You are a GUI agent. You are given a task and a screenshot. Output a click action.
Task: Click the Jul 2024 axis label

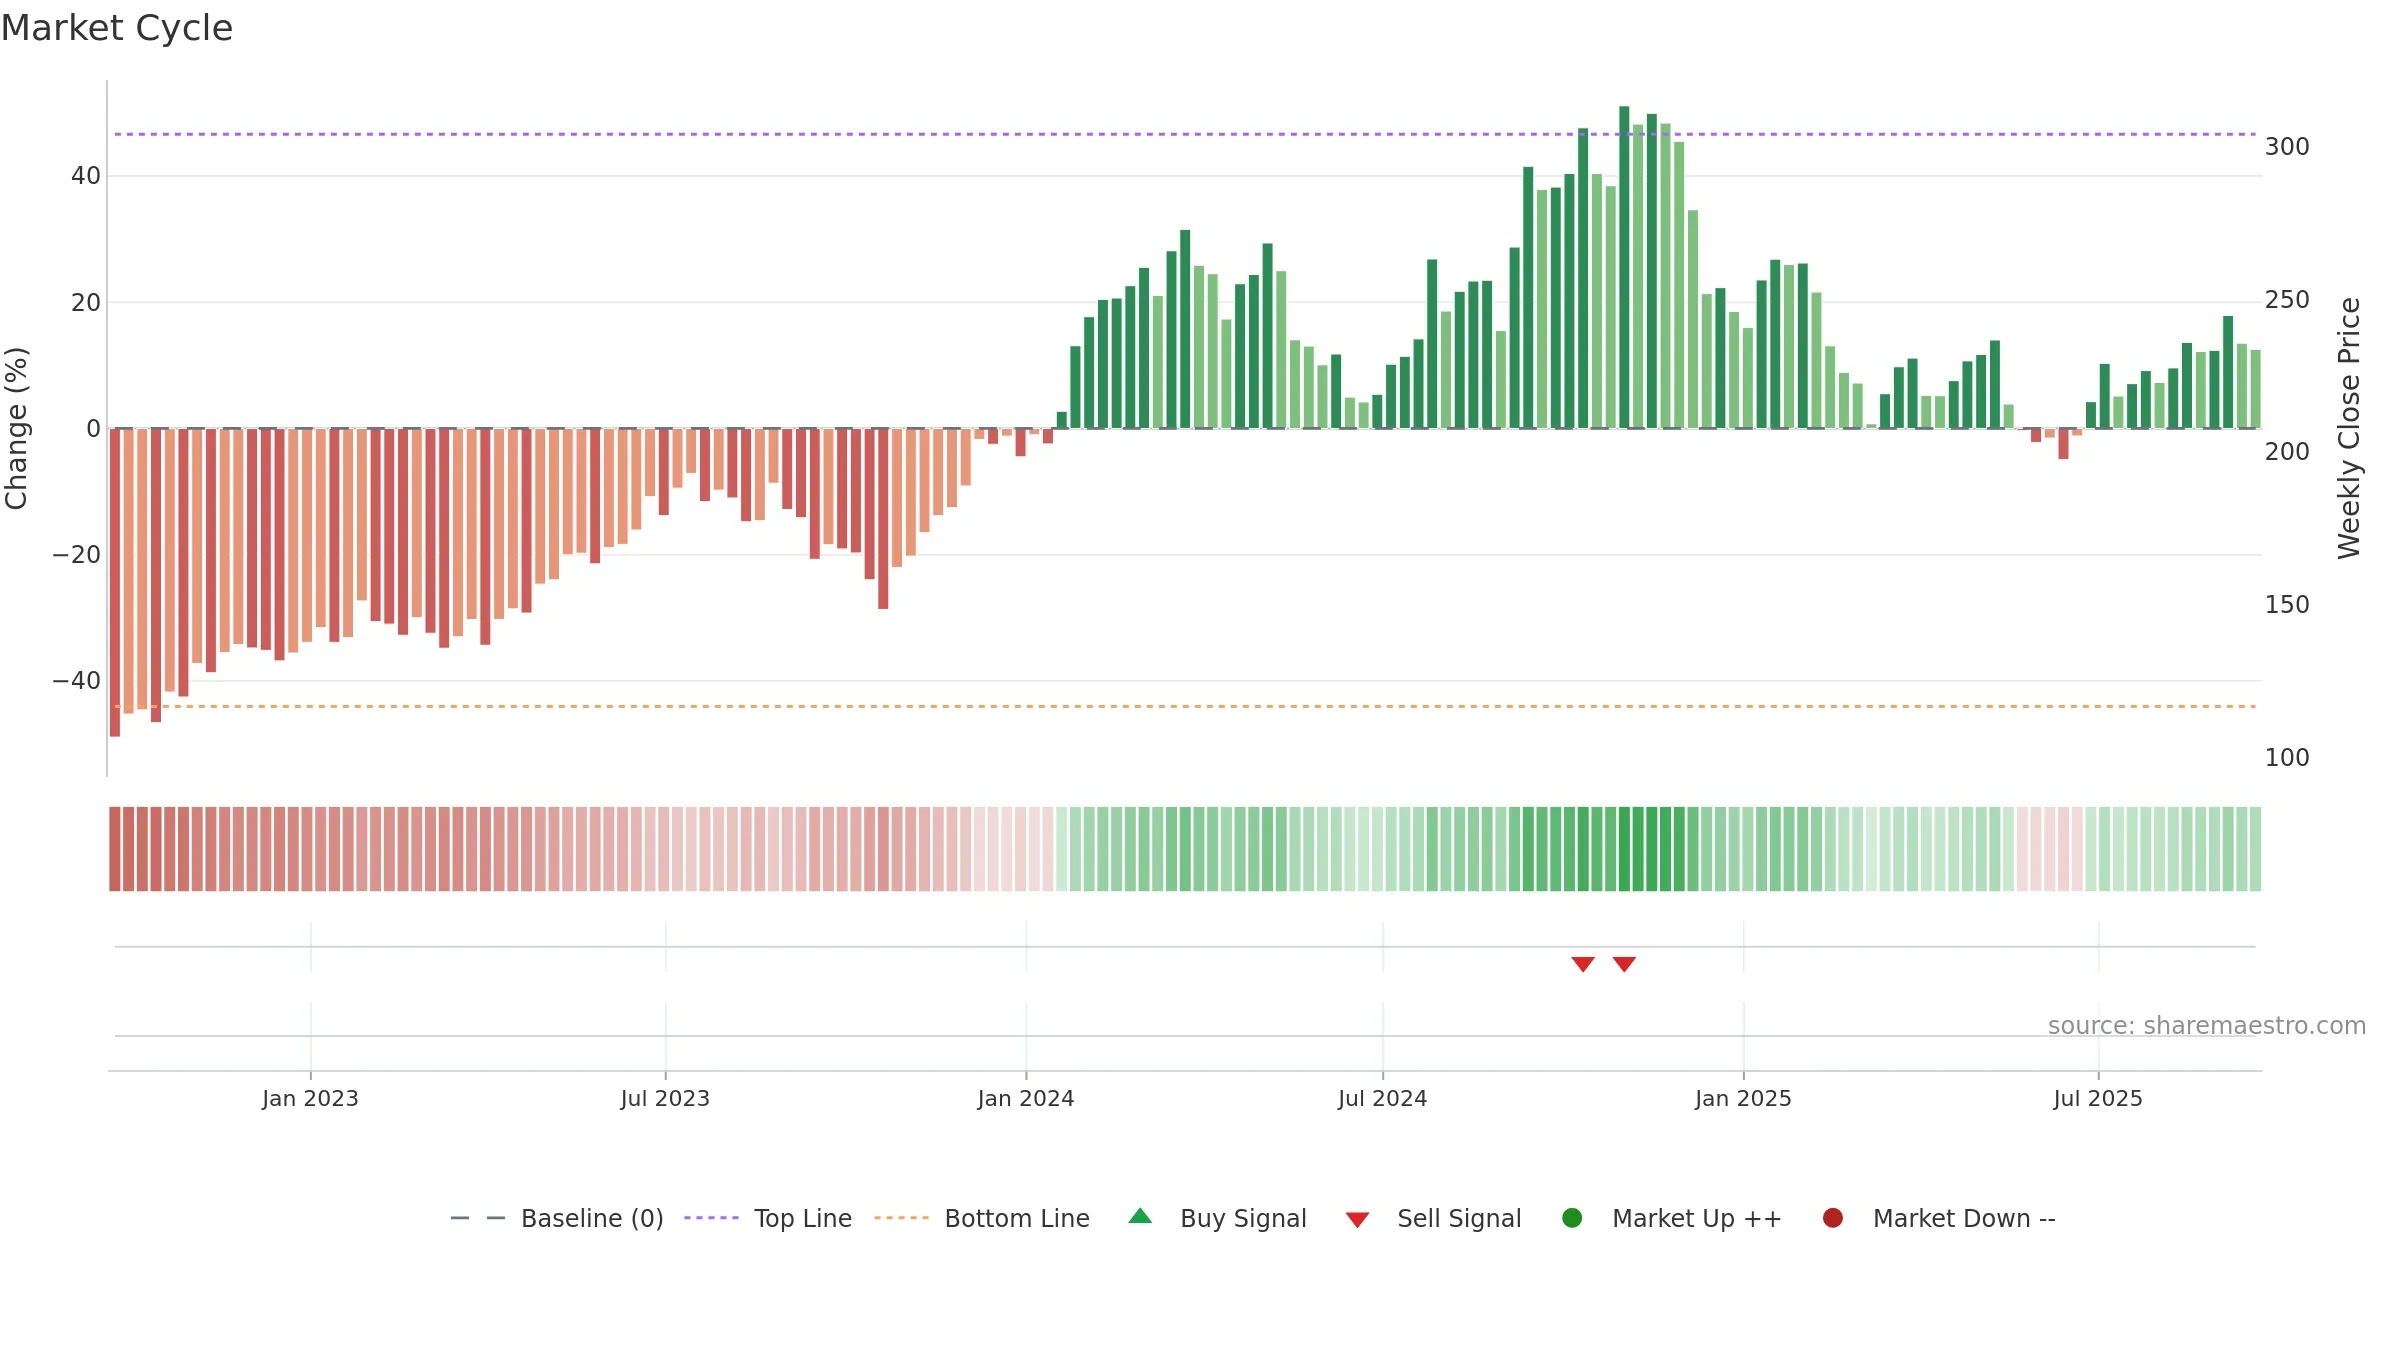coord(1383,1099)
